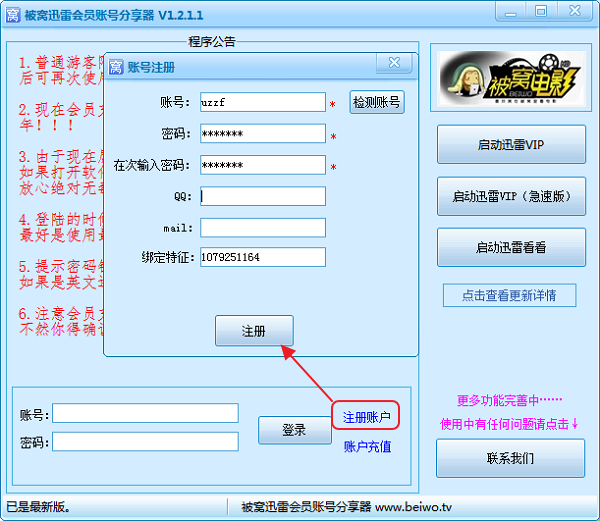Click the main window title bar app icon
Viewport: 600px width, 521px height.
click(x=13, y=15)
